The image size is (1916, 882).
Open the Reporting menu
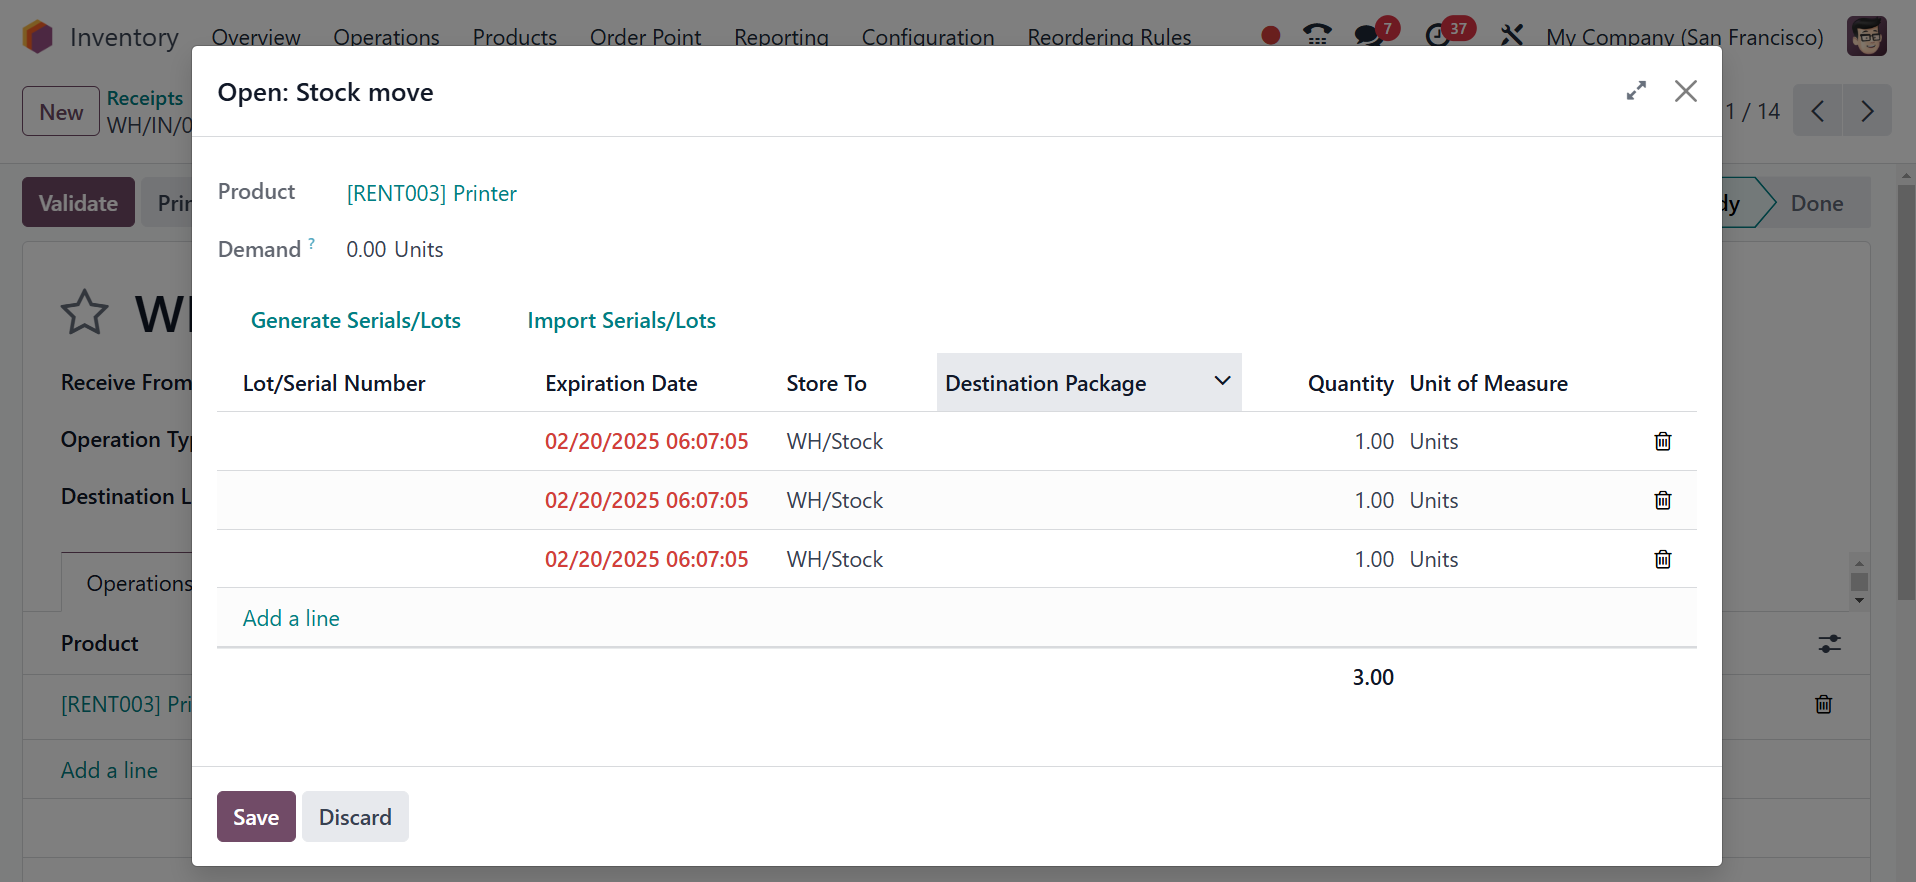click(x=781, y=37)
